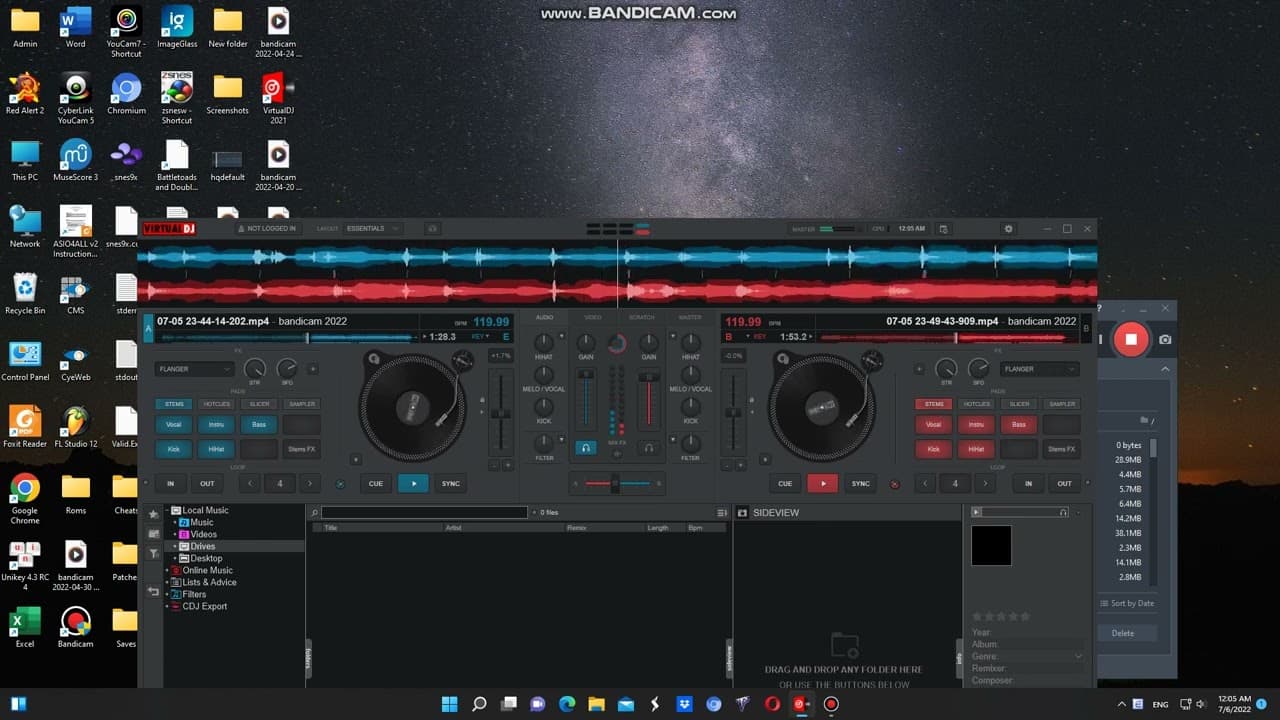Switch mixer to SCRATCH tab
The width and height of the screenshot is (1280, 720).
point(642,317)
